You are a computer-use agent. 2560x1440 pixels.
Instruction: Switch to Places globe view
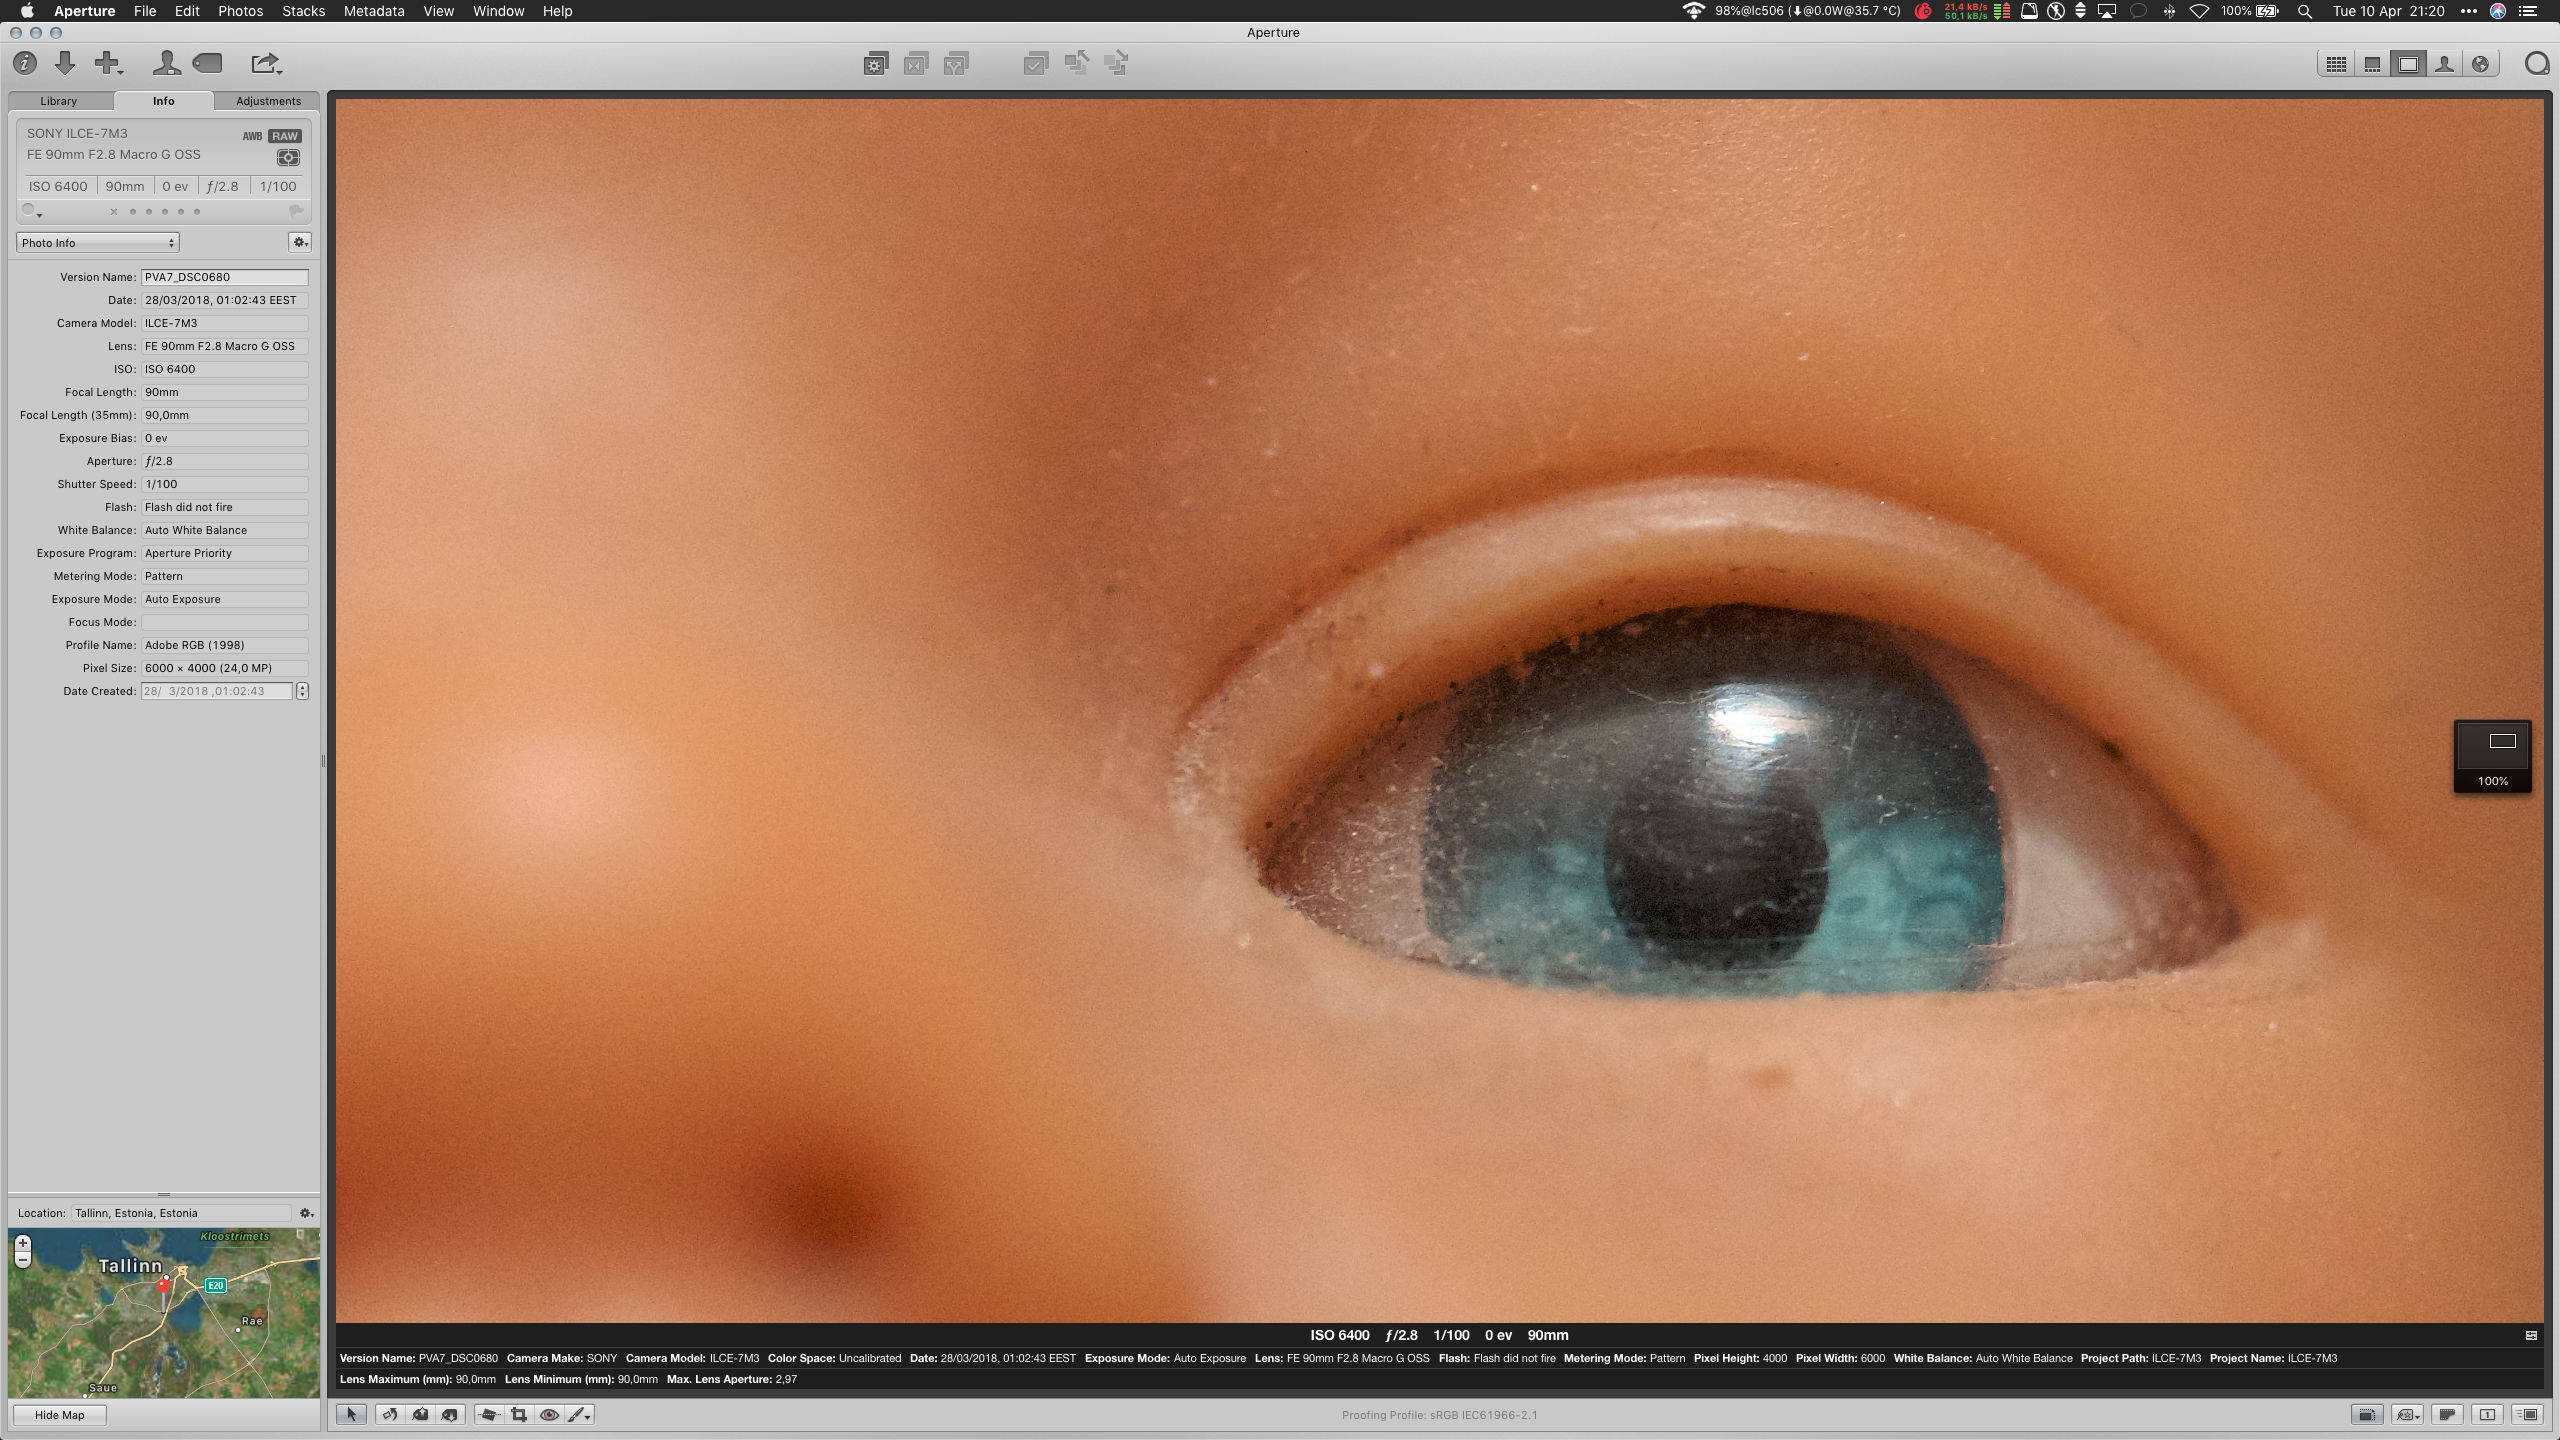pos(2480,64)
